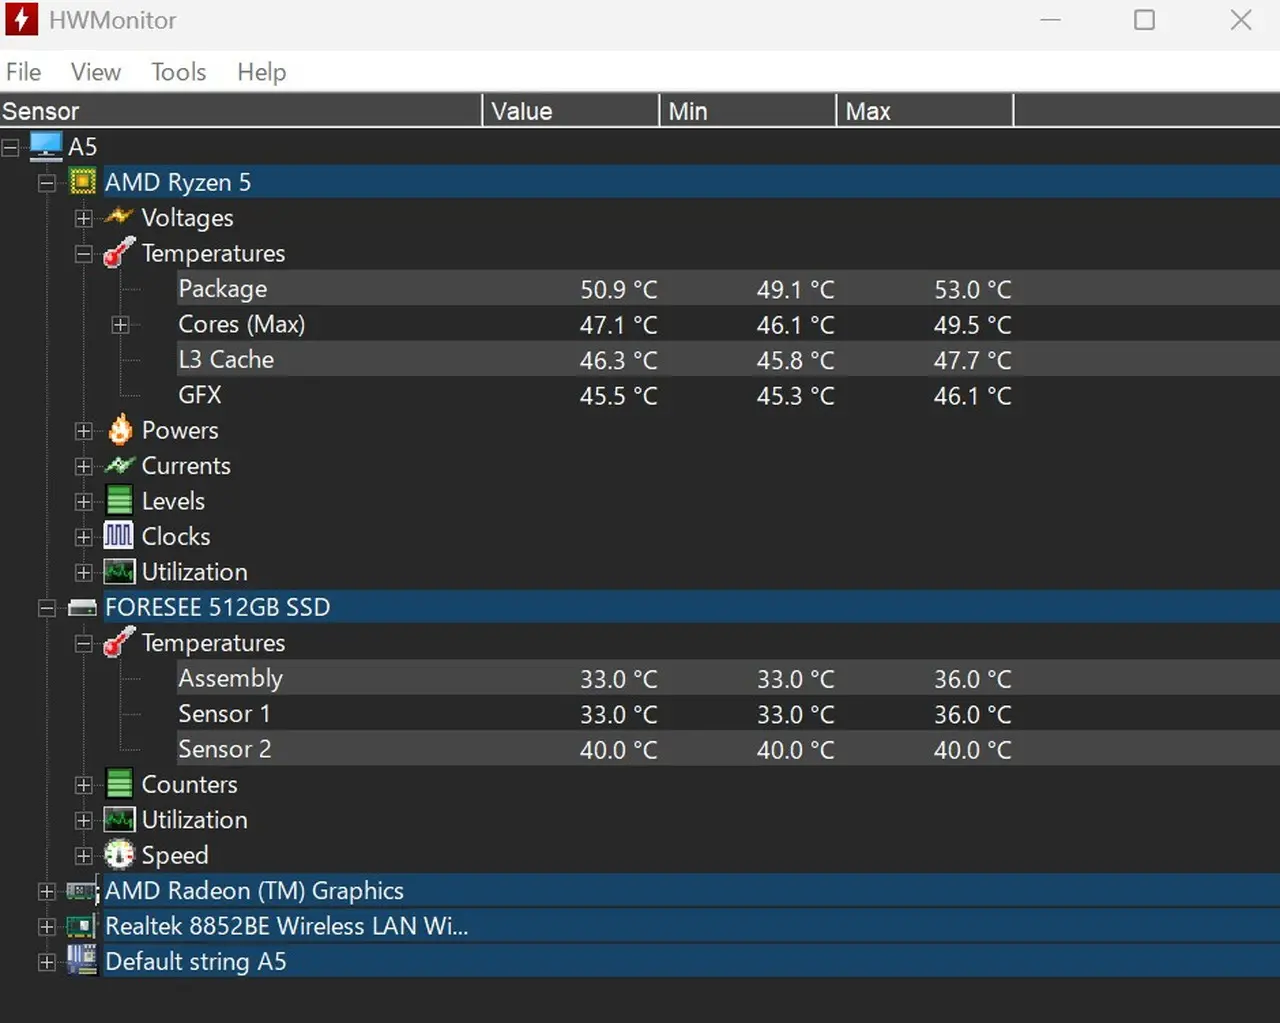Expand the AMD Radeon (TM) Graphics node
The height and width of the screenshot is (1023, 1280).
tap(47, 891)
